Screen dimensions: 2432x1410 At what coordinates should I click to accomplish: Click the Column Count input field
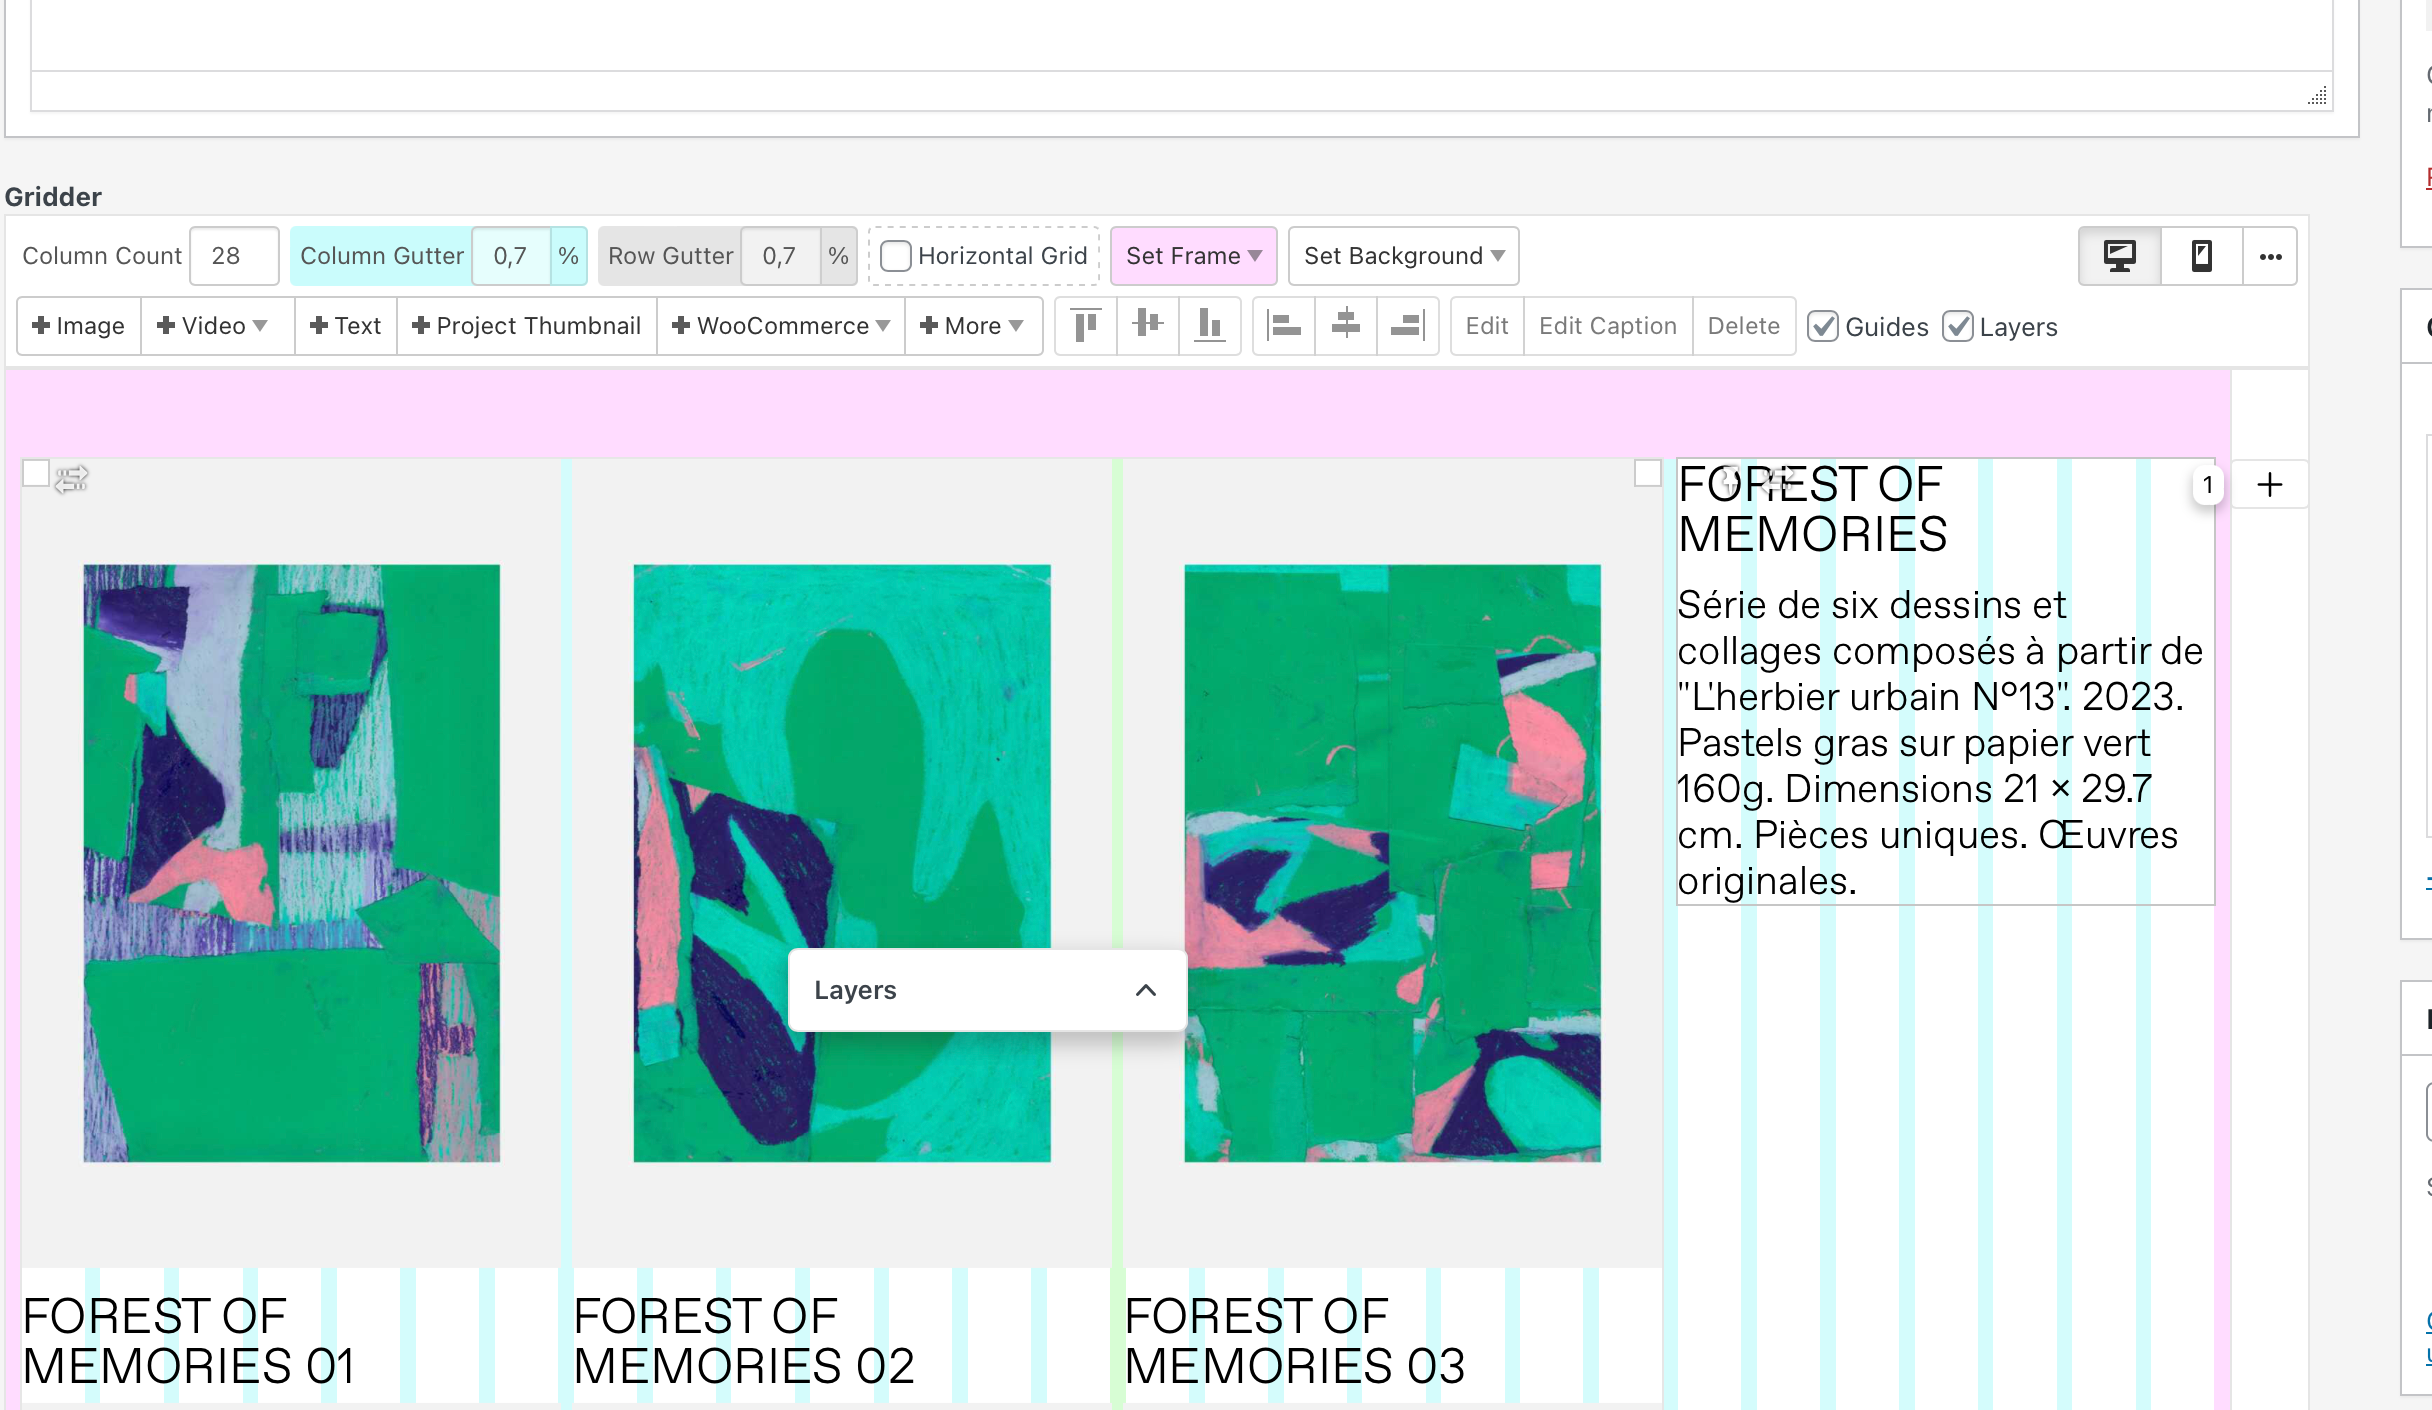234,256
